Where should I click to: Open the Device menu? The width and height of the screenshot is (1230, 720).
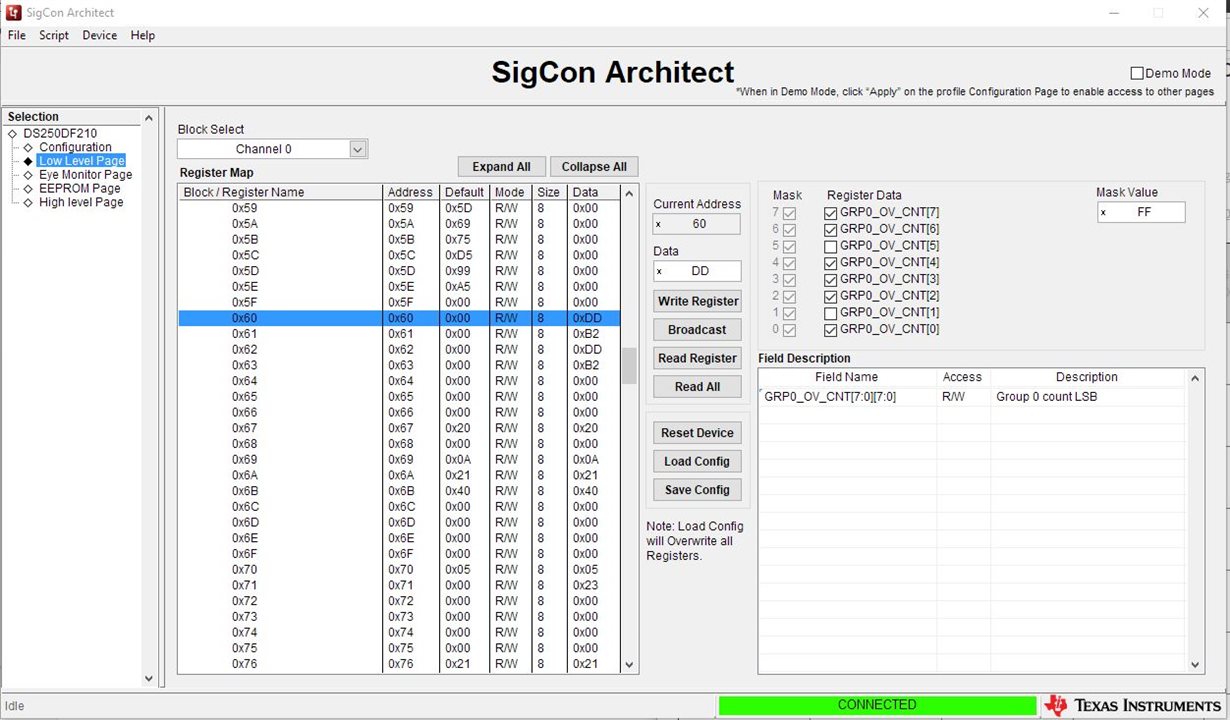[x=99, y=35]
